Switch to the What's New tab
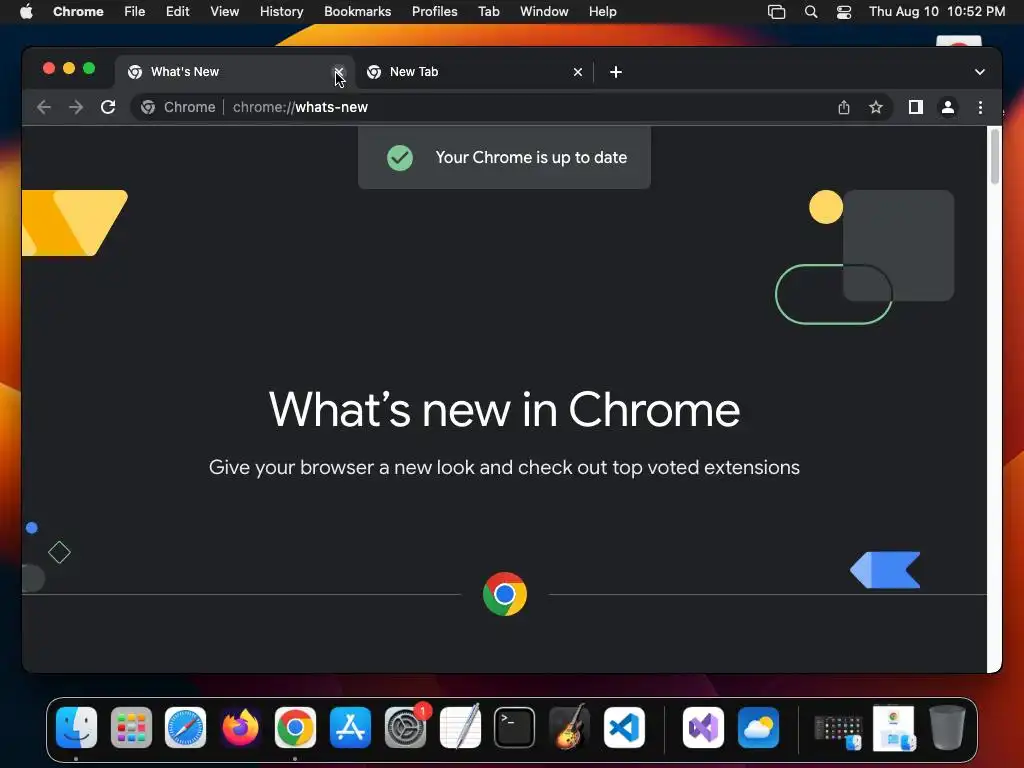Screen dimensions: 1024x768 click(x=235, y=72)
